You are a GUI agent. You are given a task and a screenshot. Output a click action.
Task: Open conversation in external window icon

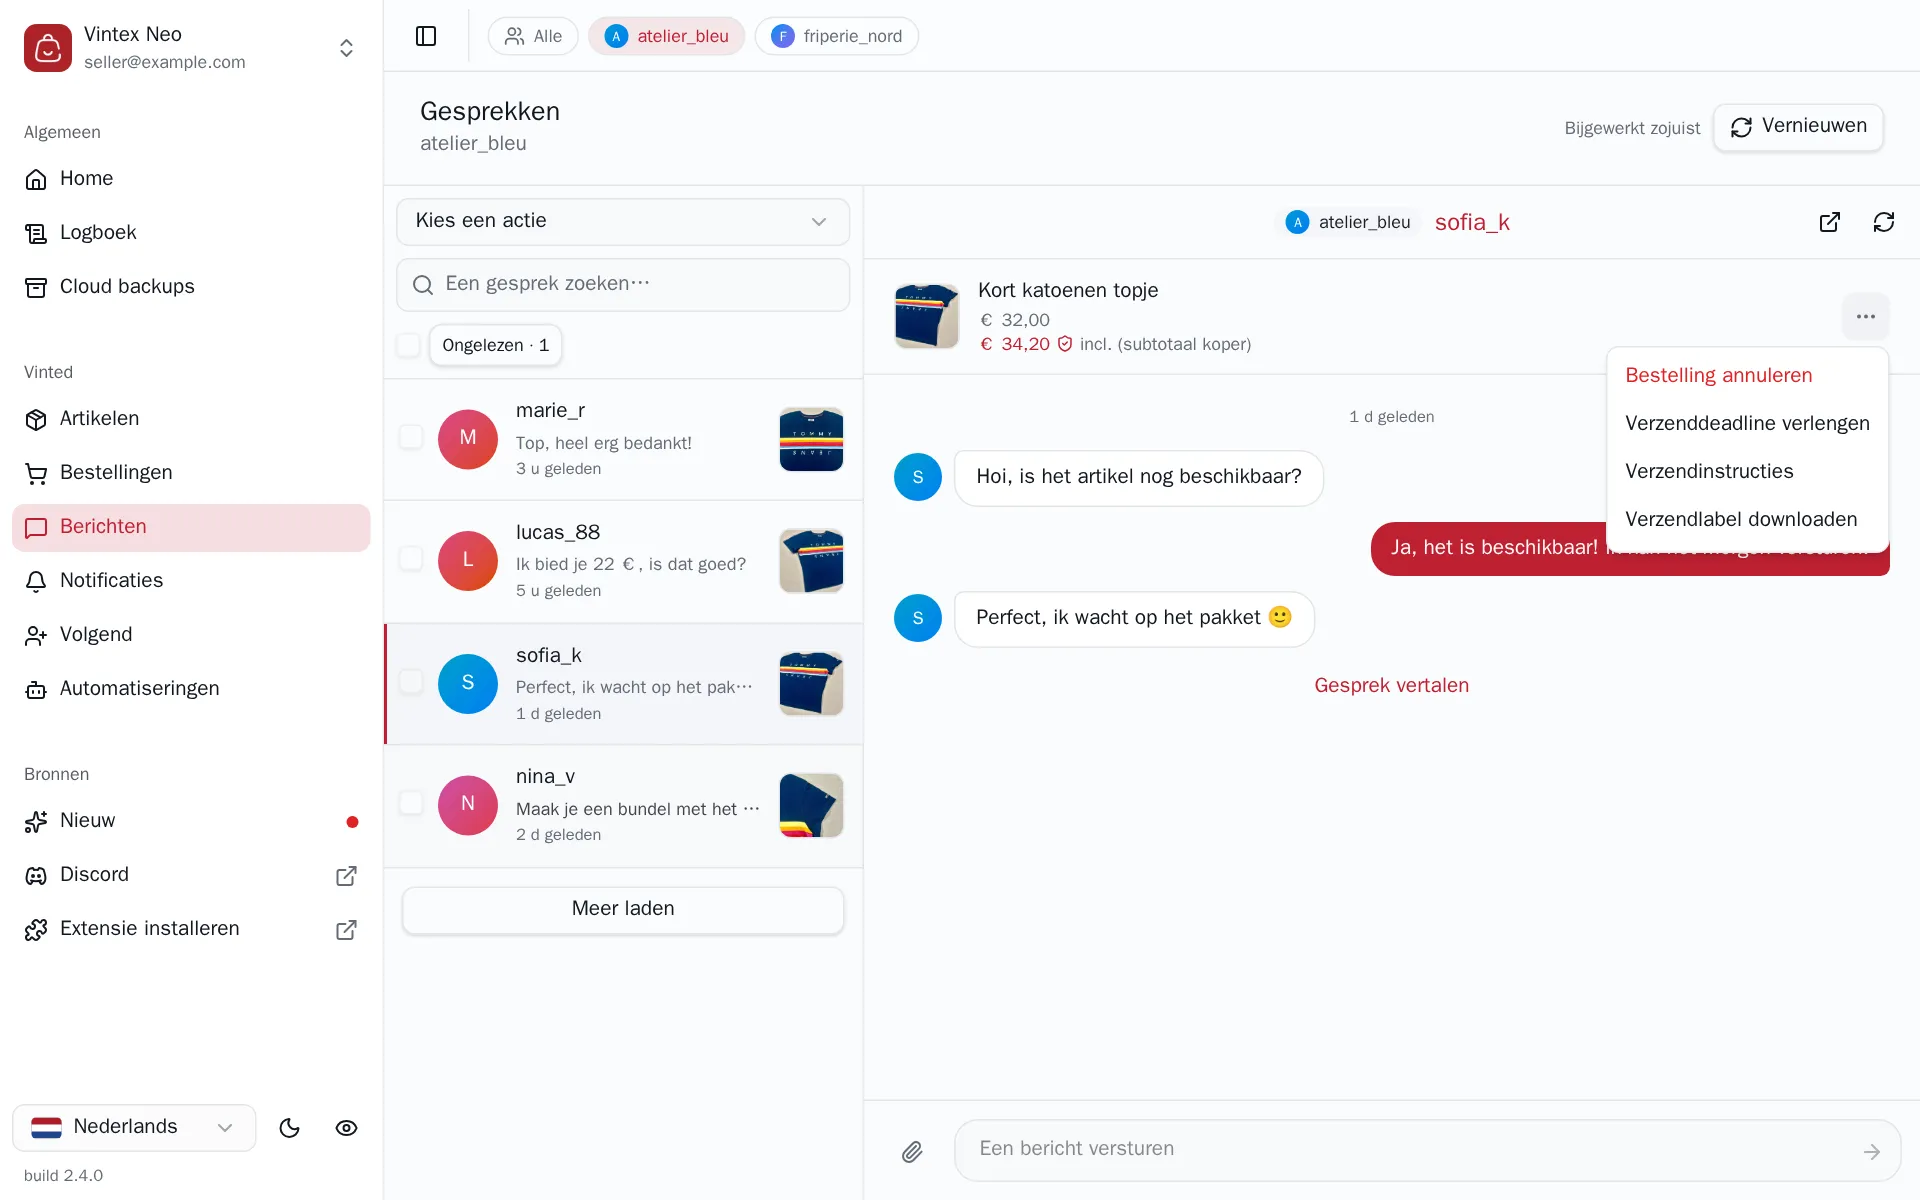point(1830,222)
